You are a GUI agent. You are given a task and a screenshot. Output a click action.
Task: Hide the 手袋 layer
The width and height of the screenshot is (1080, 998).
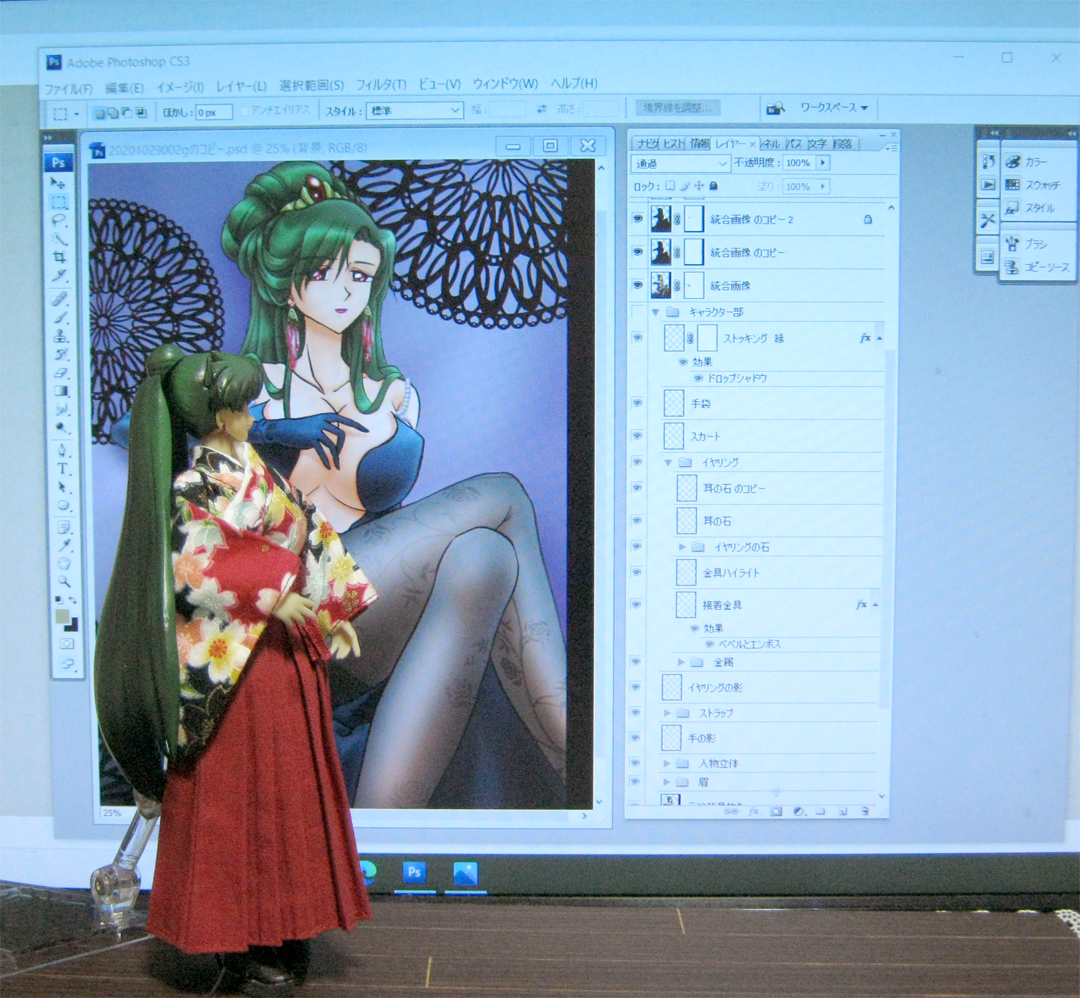637,403
